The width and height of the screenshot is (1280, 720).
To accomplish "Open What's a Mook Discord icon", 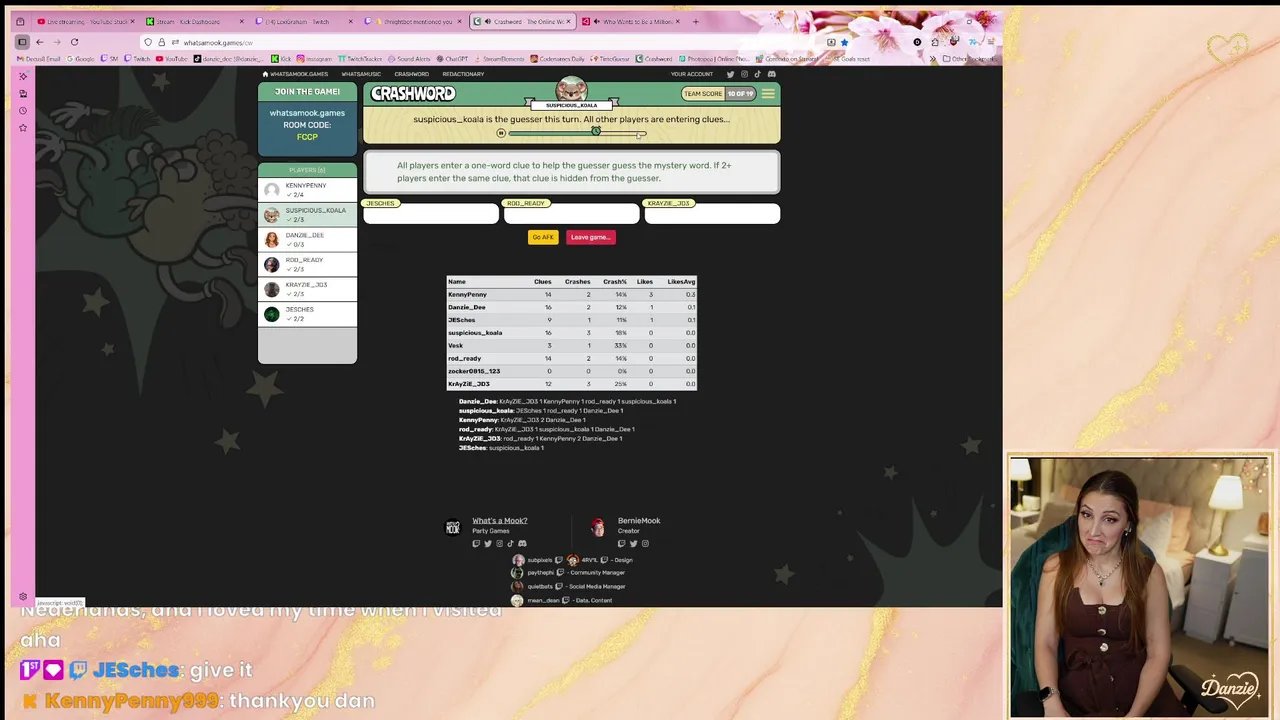I will coord(522,544).
